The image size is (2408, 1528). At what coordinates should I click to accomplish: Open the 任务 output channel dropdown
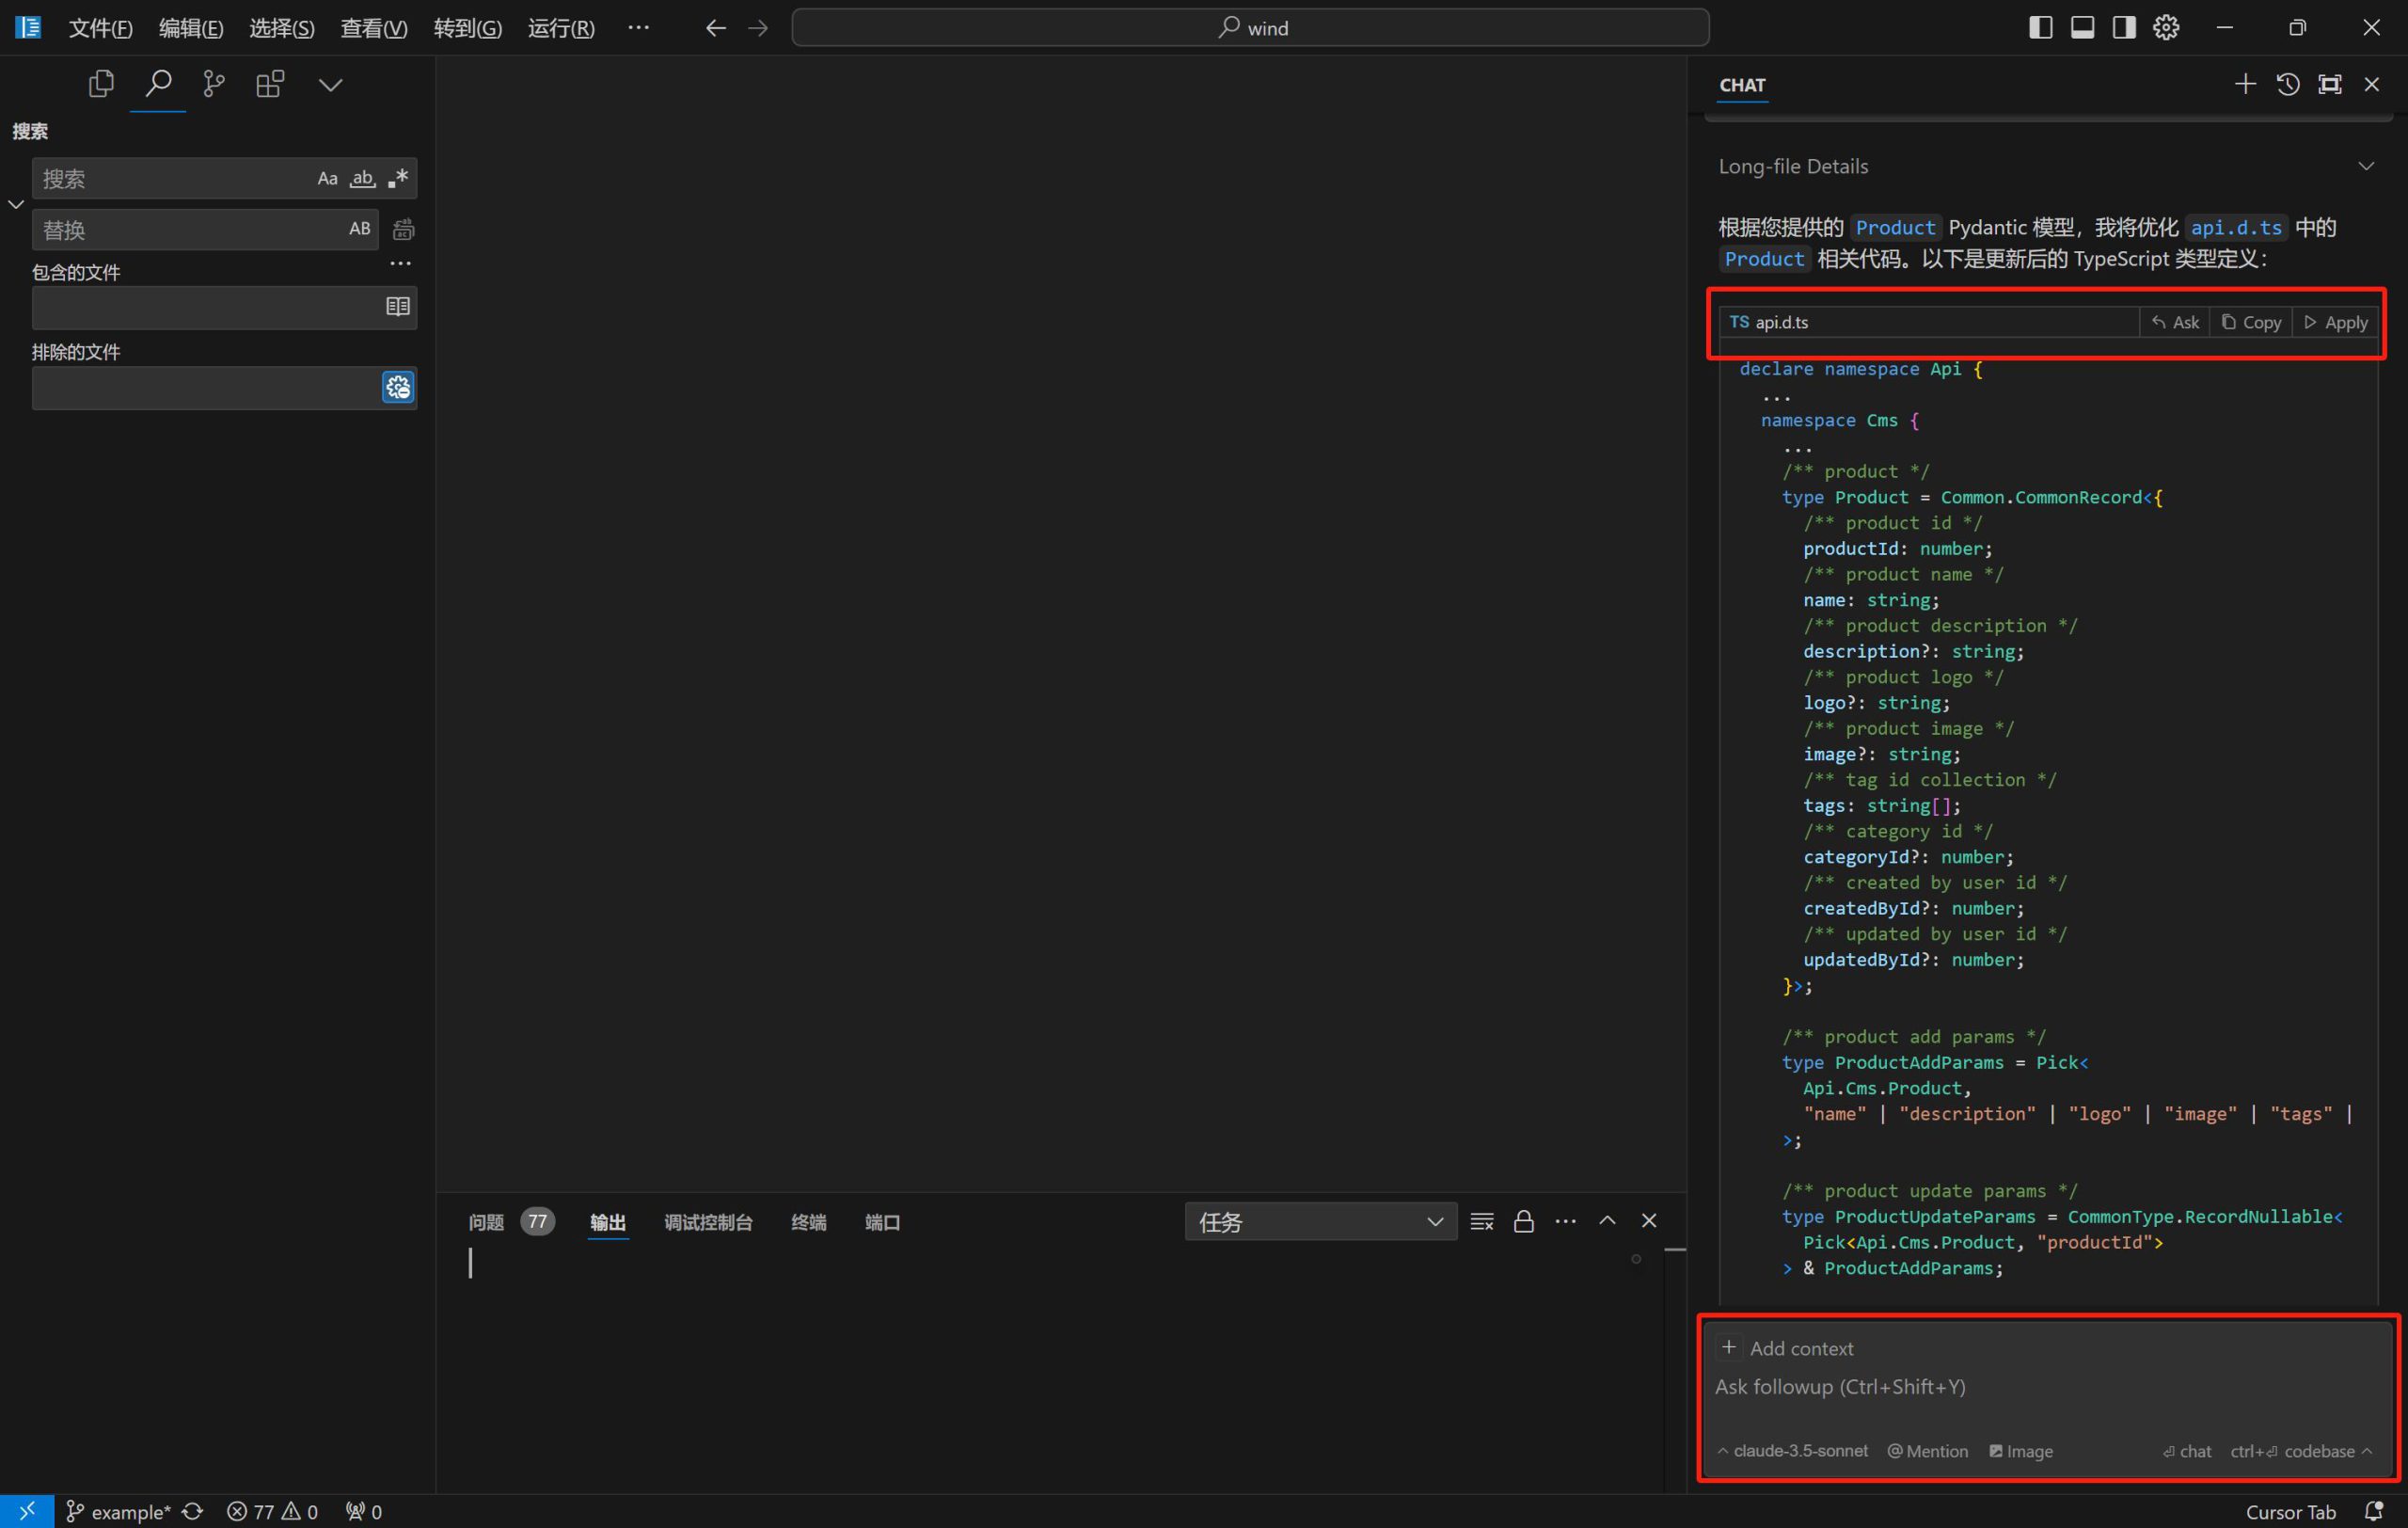pos(1320,1221)
